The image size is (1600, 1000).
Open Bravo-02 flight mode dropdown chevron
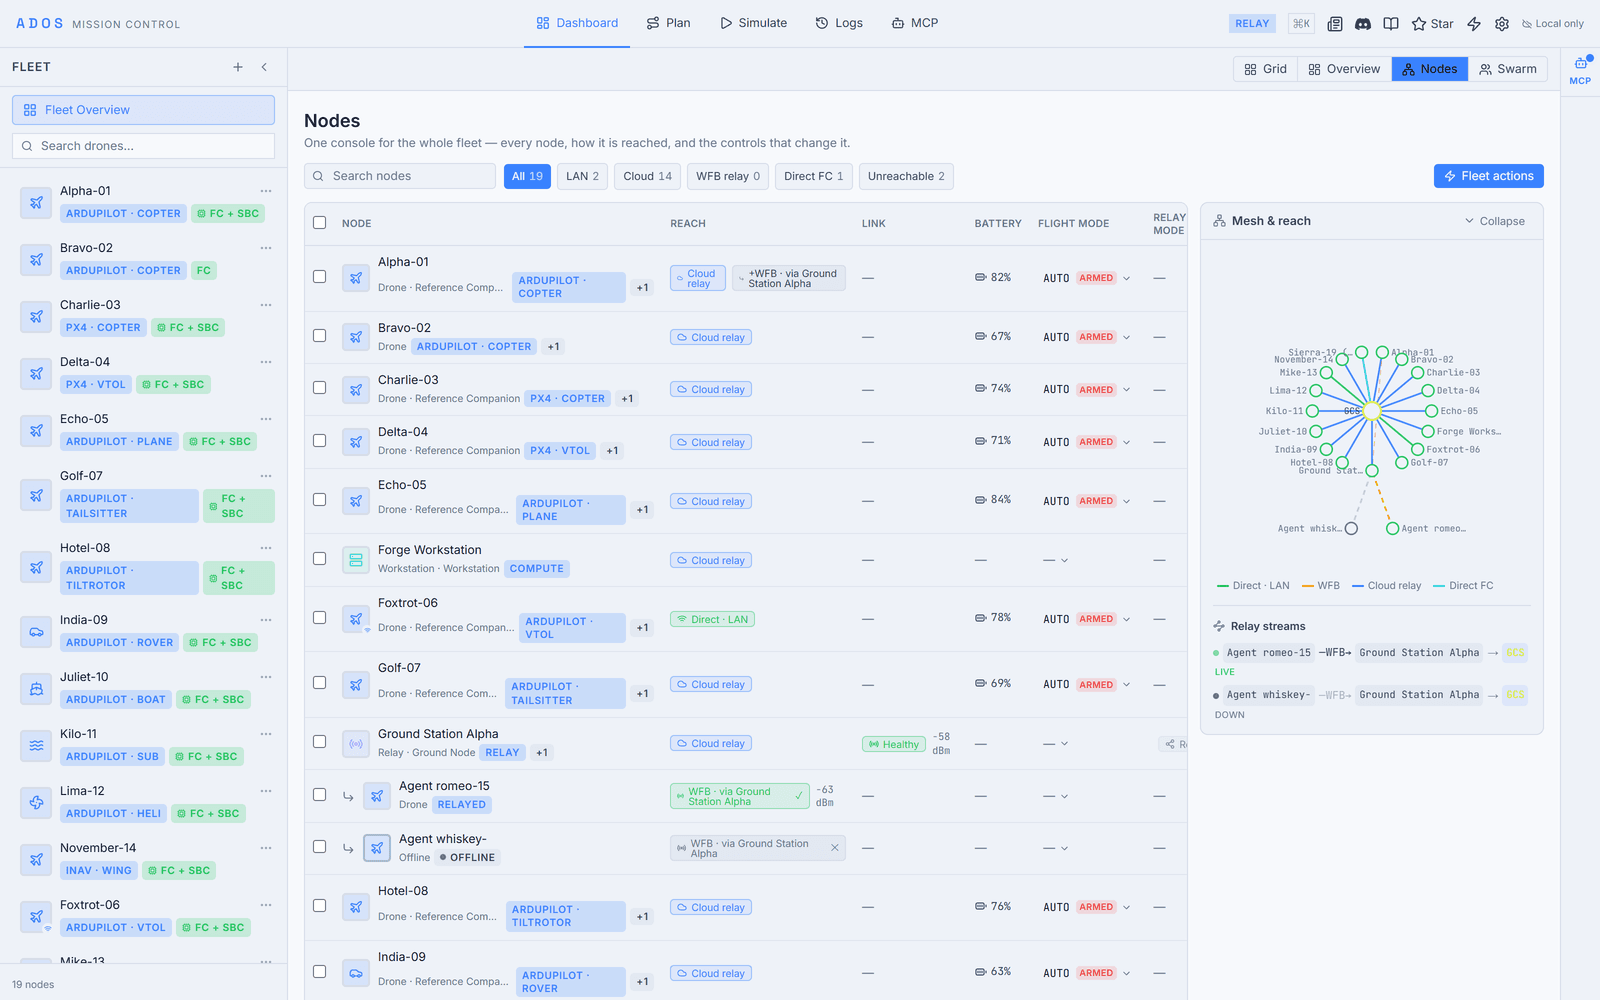(1127, 337)
